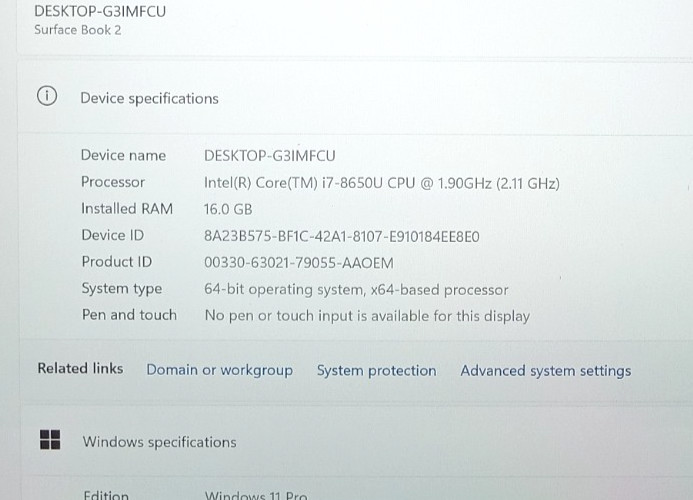Expand the Device specifications section header
This screenshot has width=693, height=500.
355,97
